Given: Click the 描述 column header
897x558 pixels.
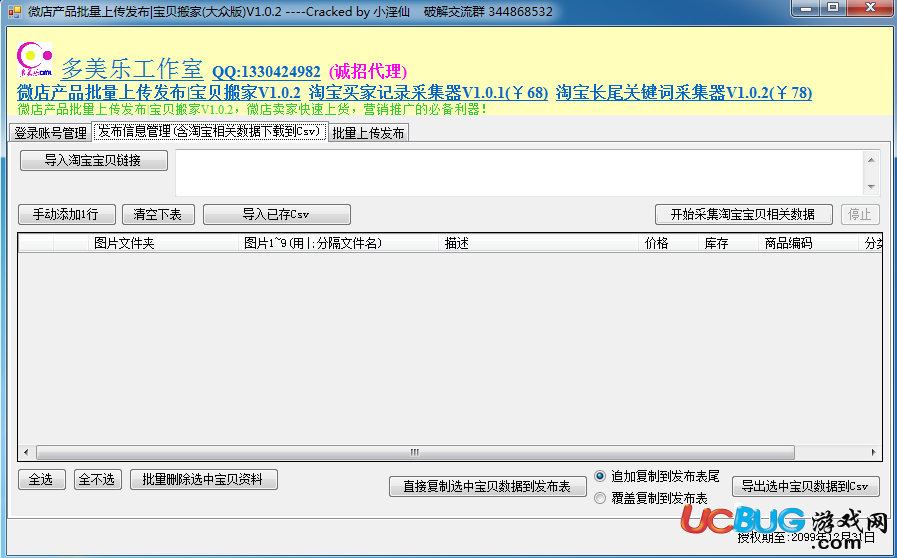Looking at the screenshot, I should tap(539, 243).
